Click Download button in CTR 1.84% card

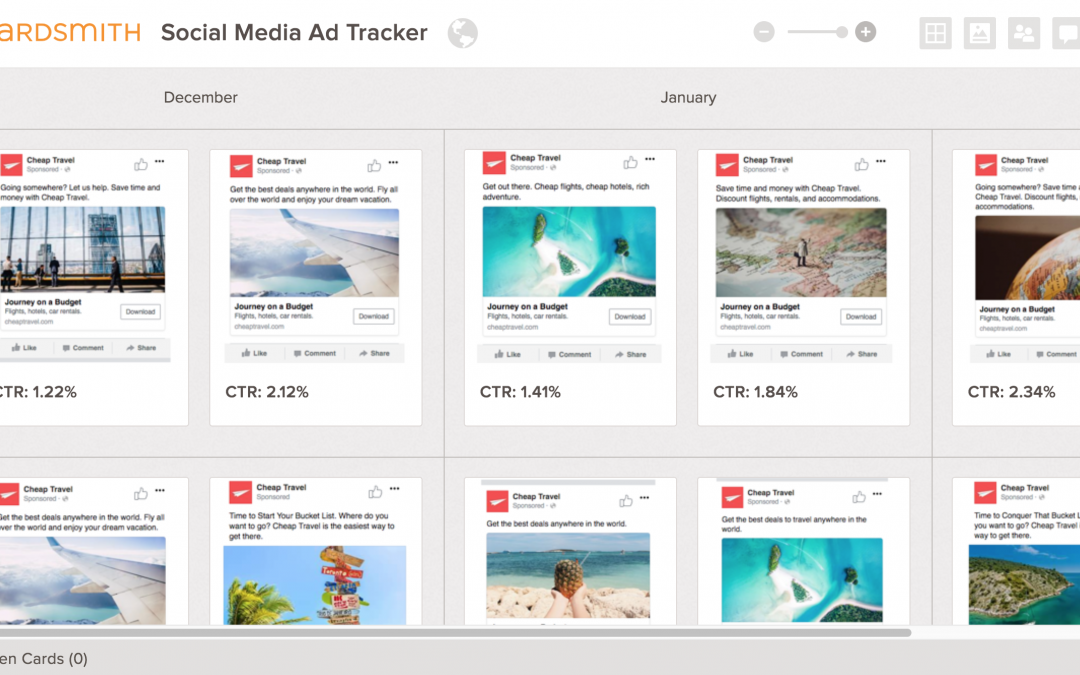pyautogui.click(x=861, y=317)
